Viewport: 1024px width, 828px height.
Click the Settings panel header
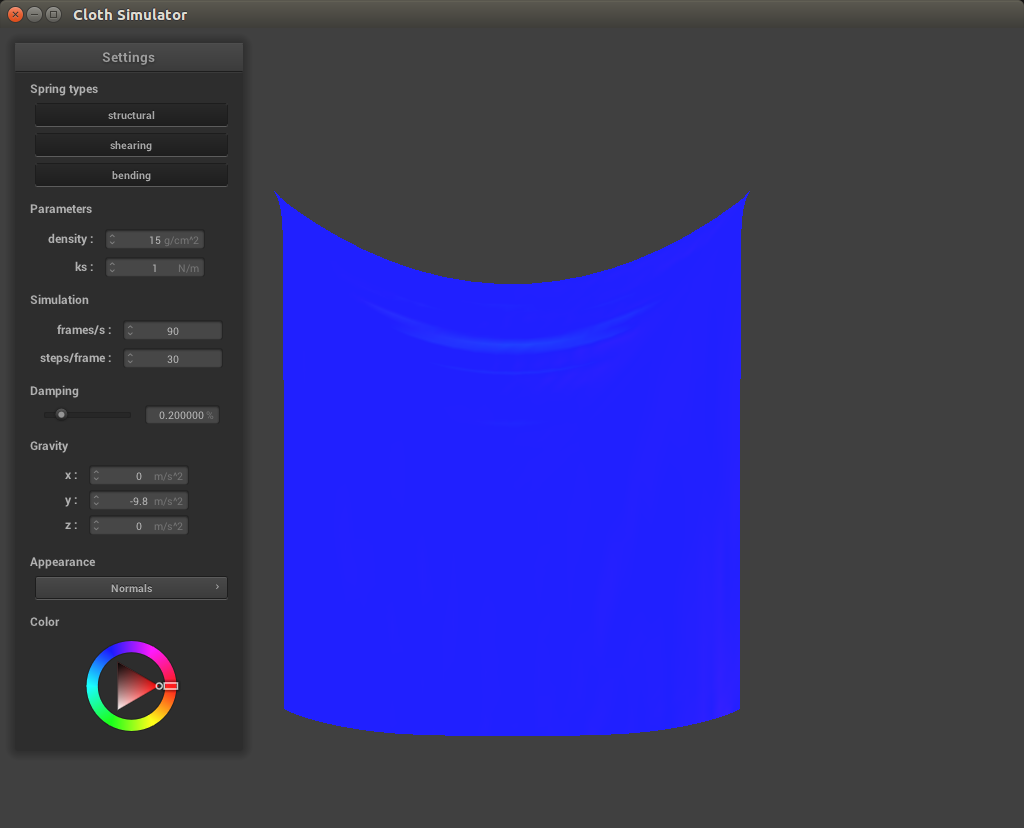[129, 57]
